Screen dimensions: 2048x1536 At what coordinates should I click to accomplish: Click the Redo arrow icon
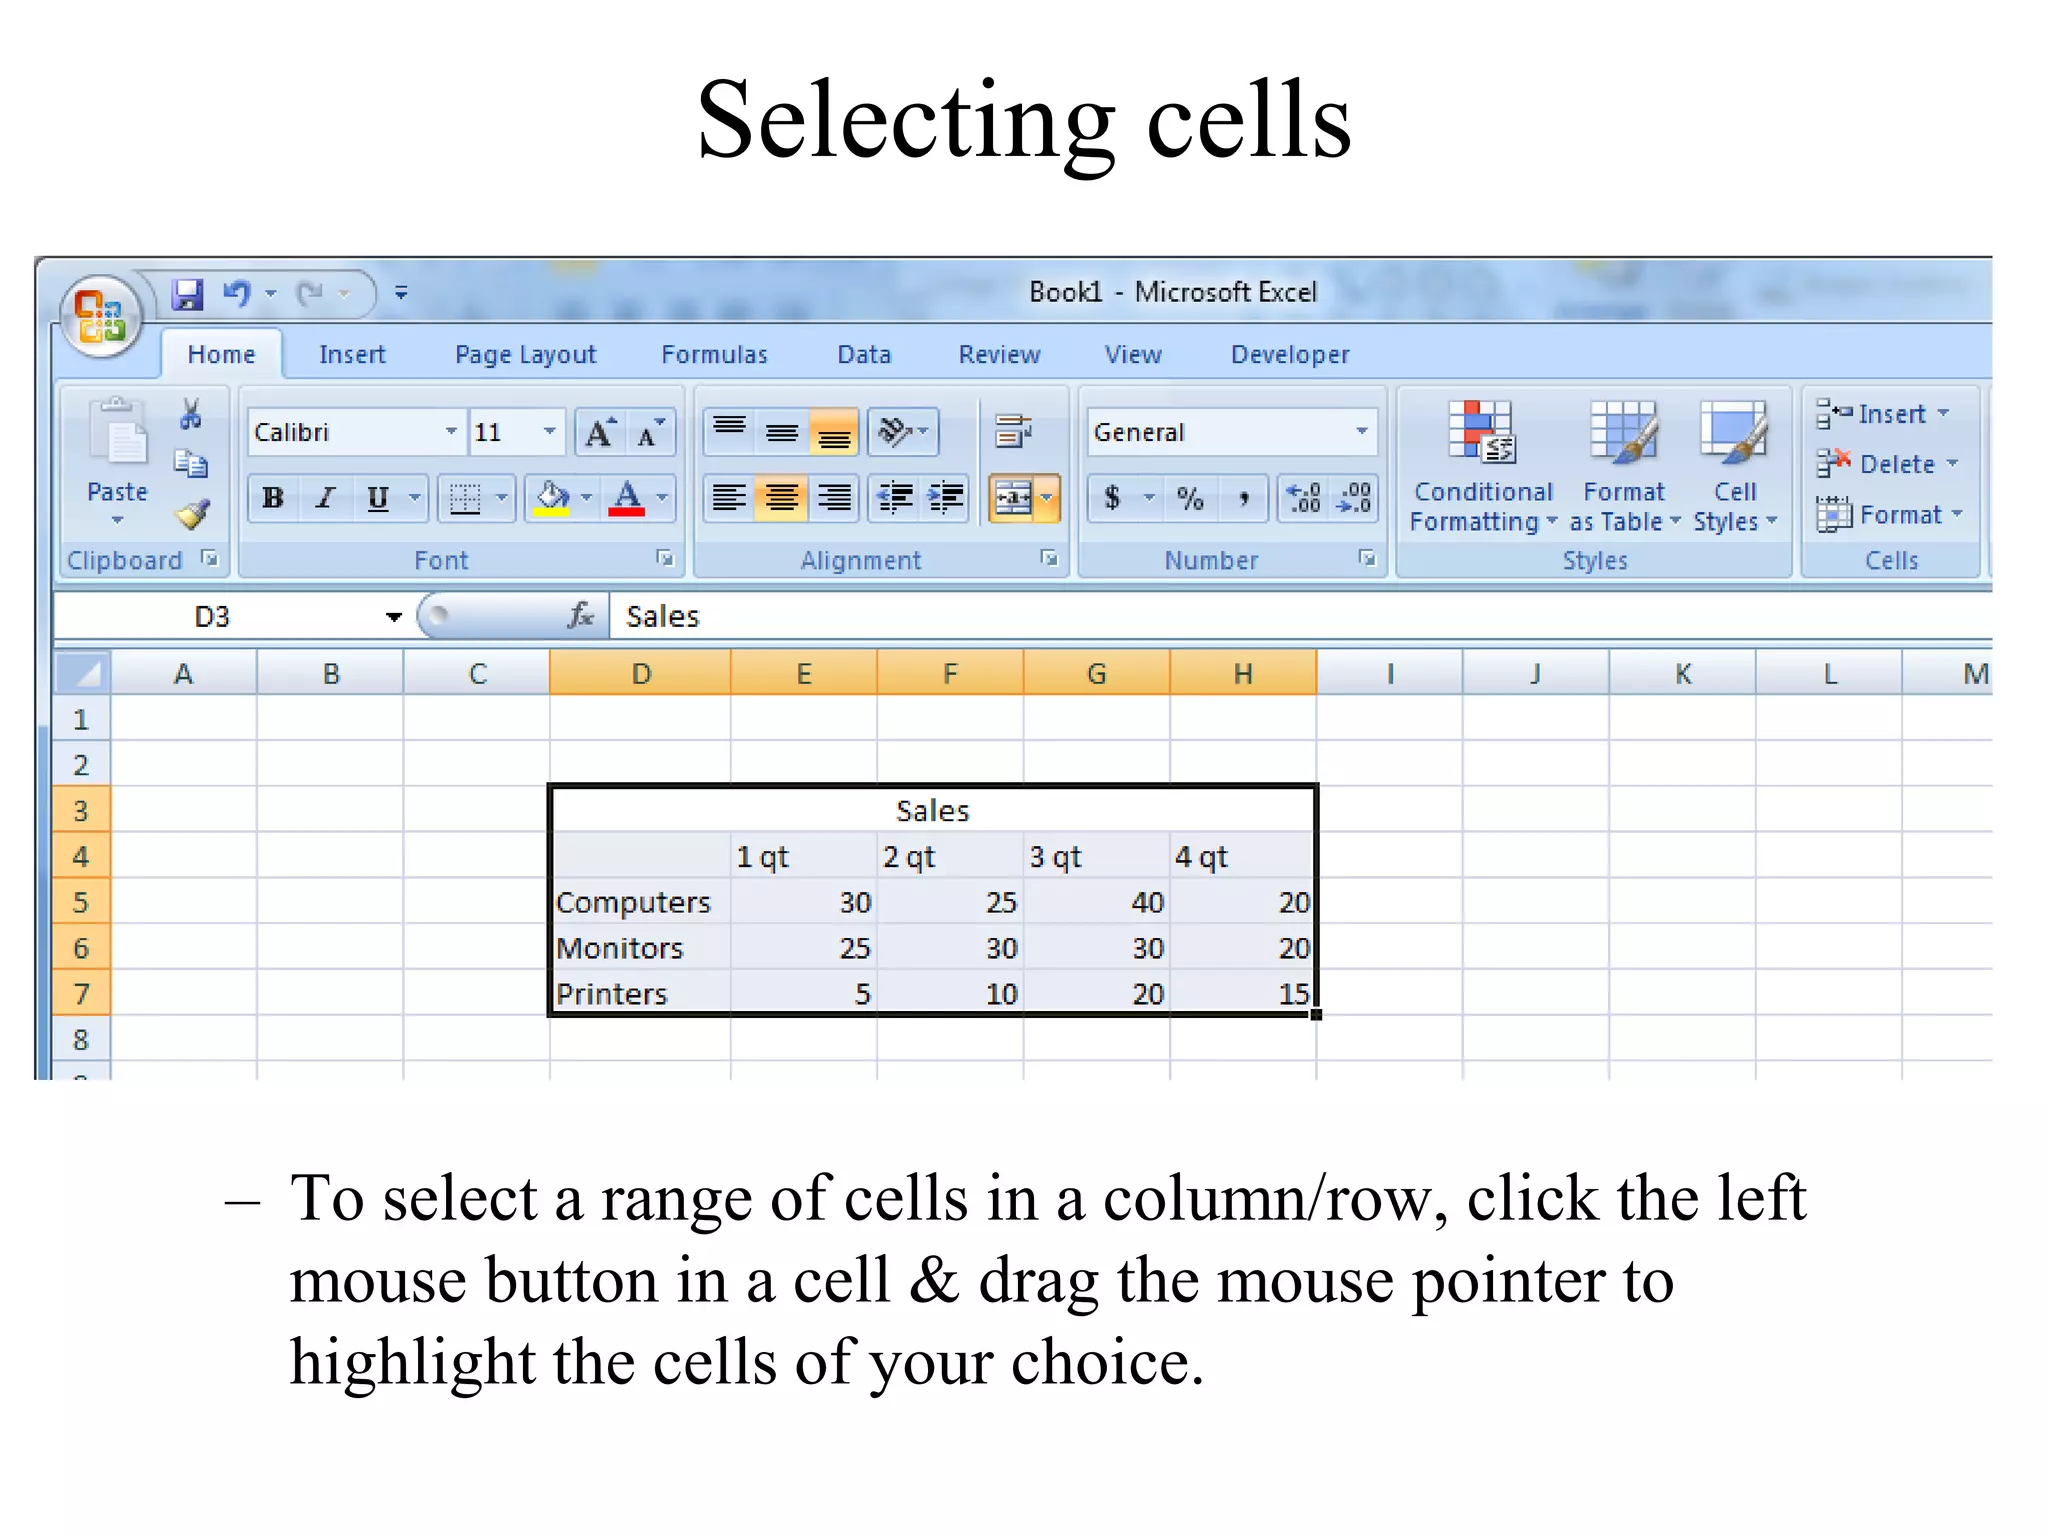(x=311, y=293)
